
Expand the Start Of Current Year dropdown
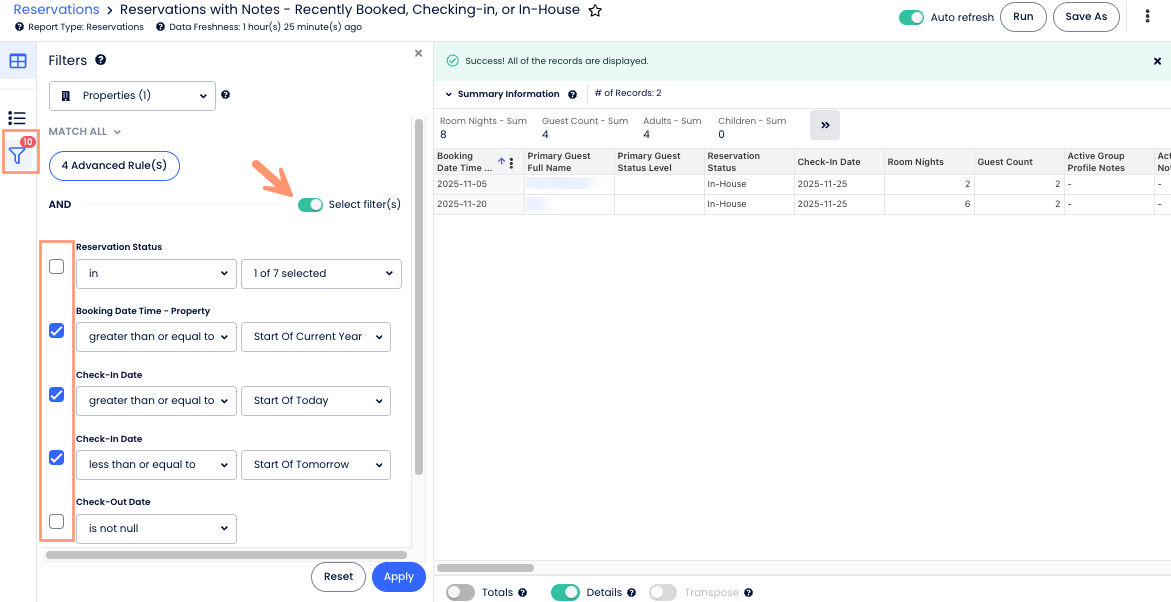(316, 337)
